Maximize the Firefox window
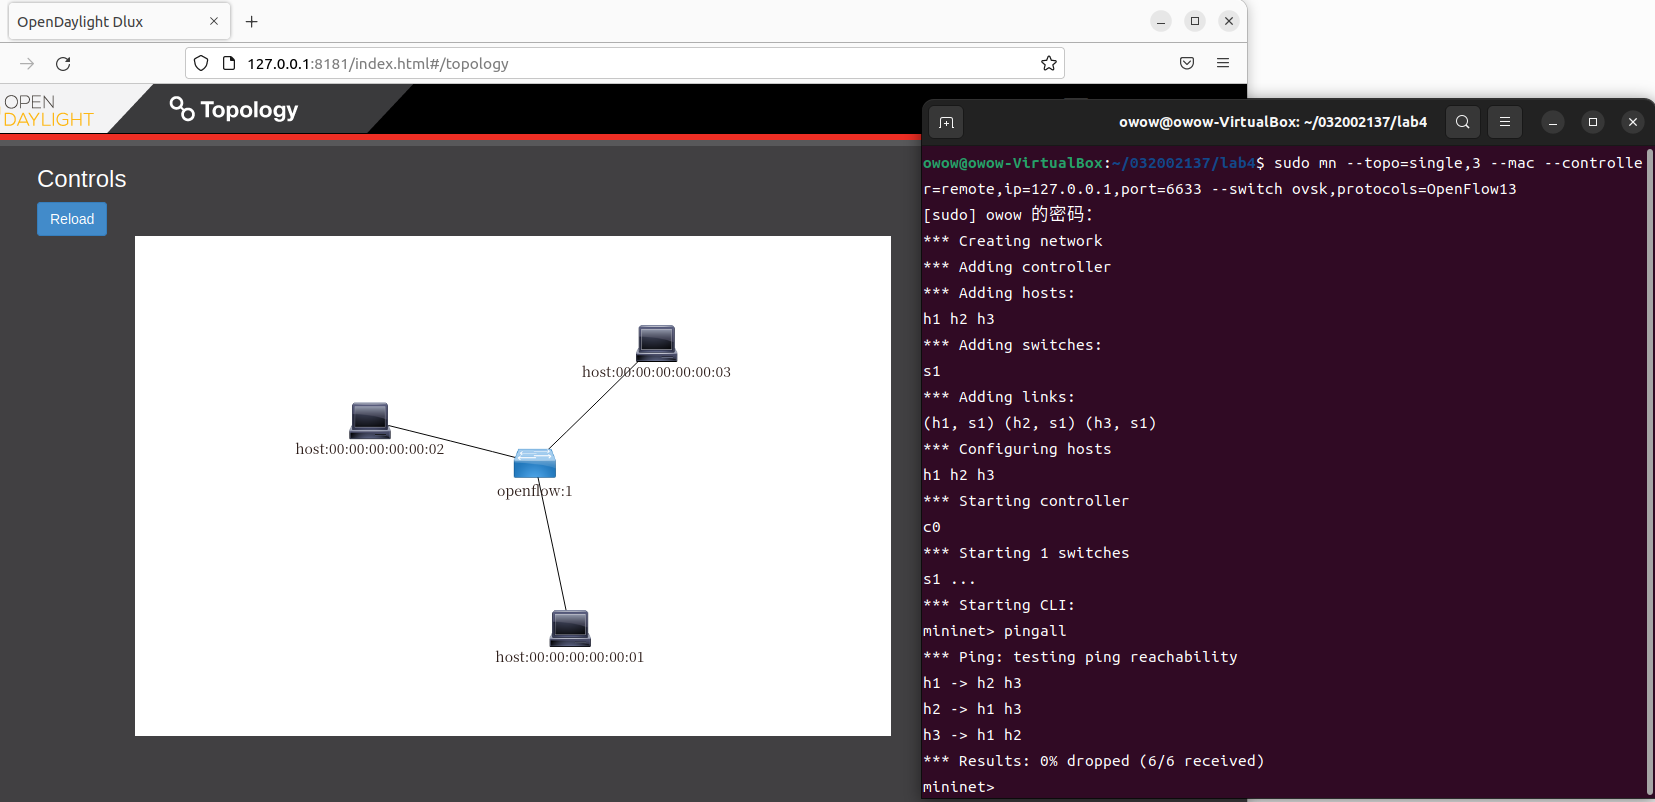 pos(1195,21)
